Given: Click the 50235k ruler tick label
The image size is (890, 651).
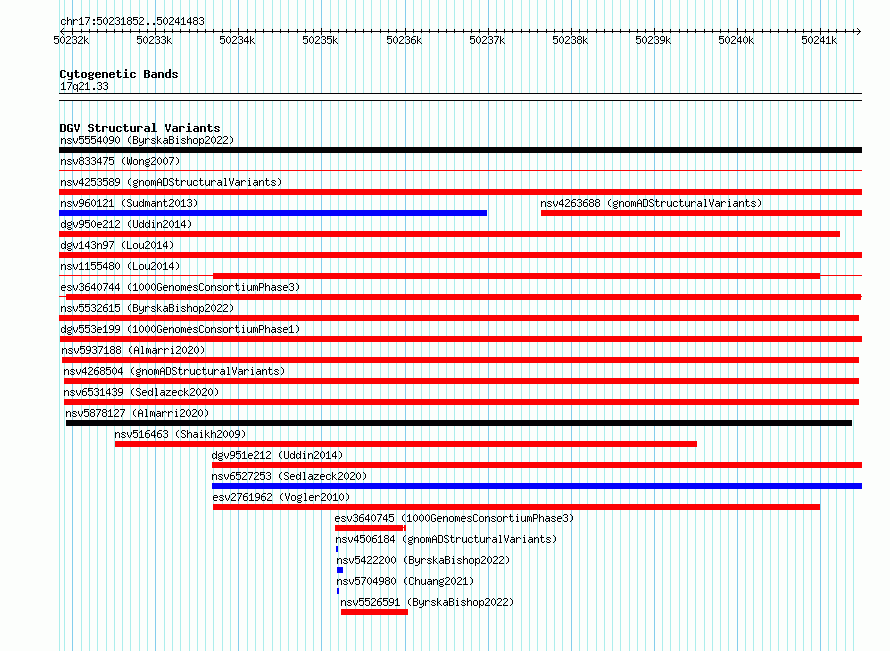Looking at the screenshot, I should click(x=320, y=40).
